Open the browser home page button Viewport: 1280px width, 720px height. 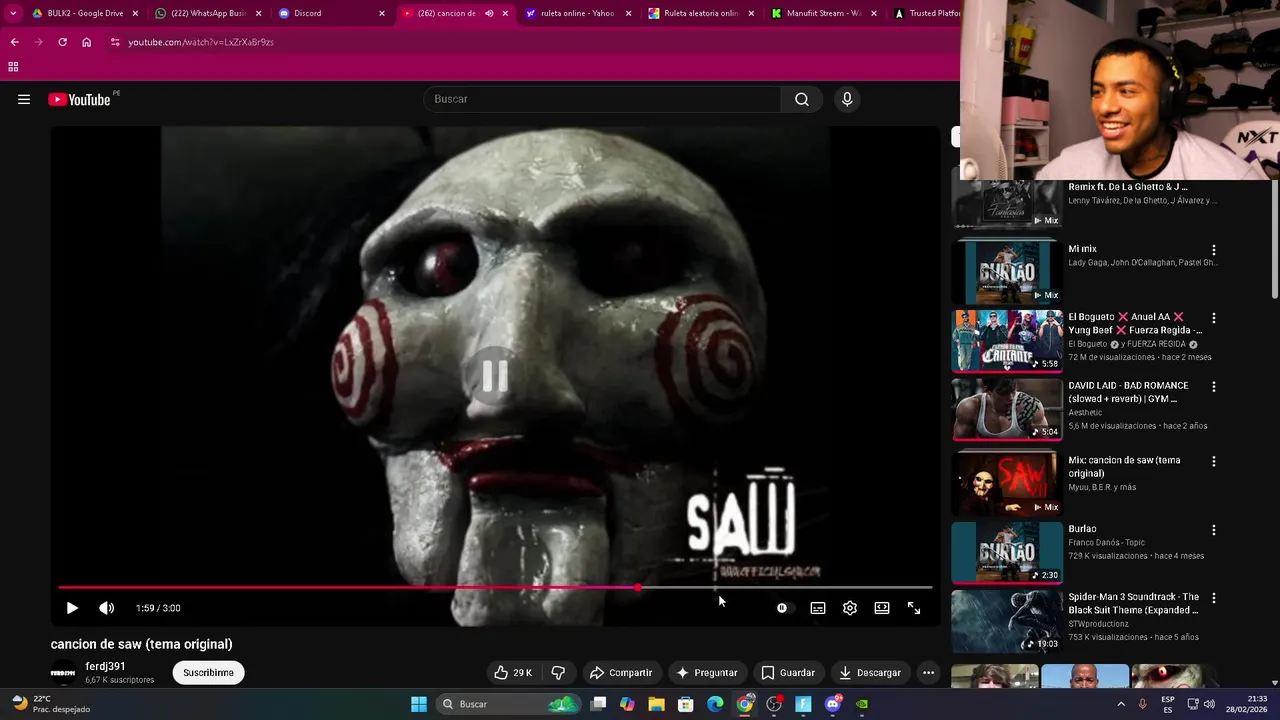[86, 42]
